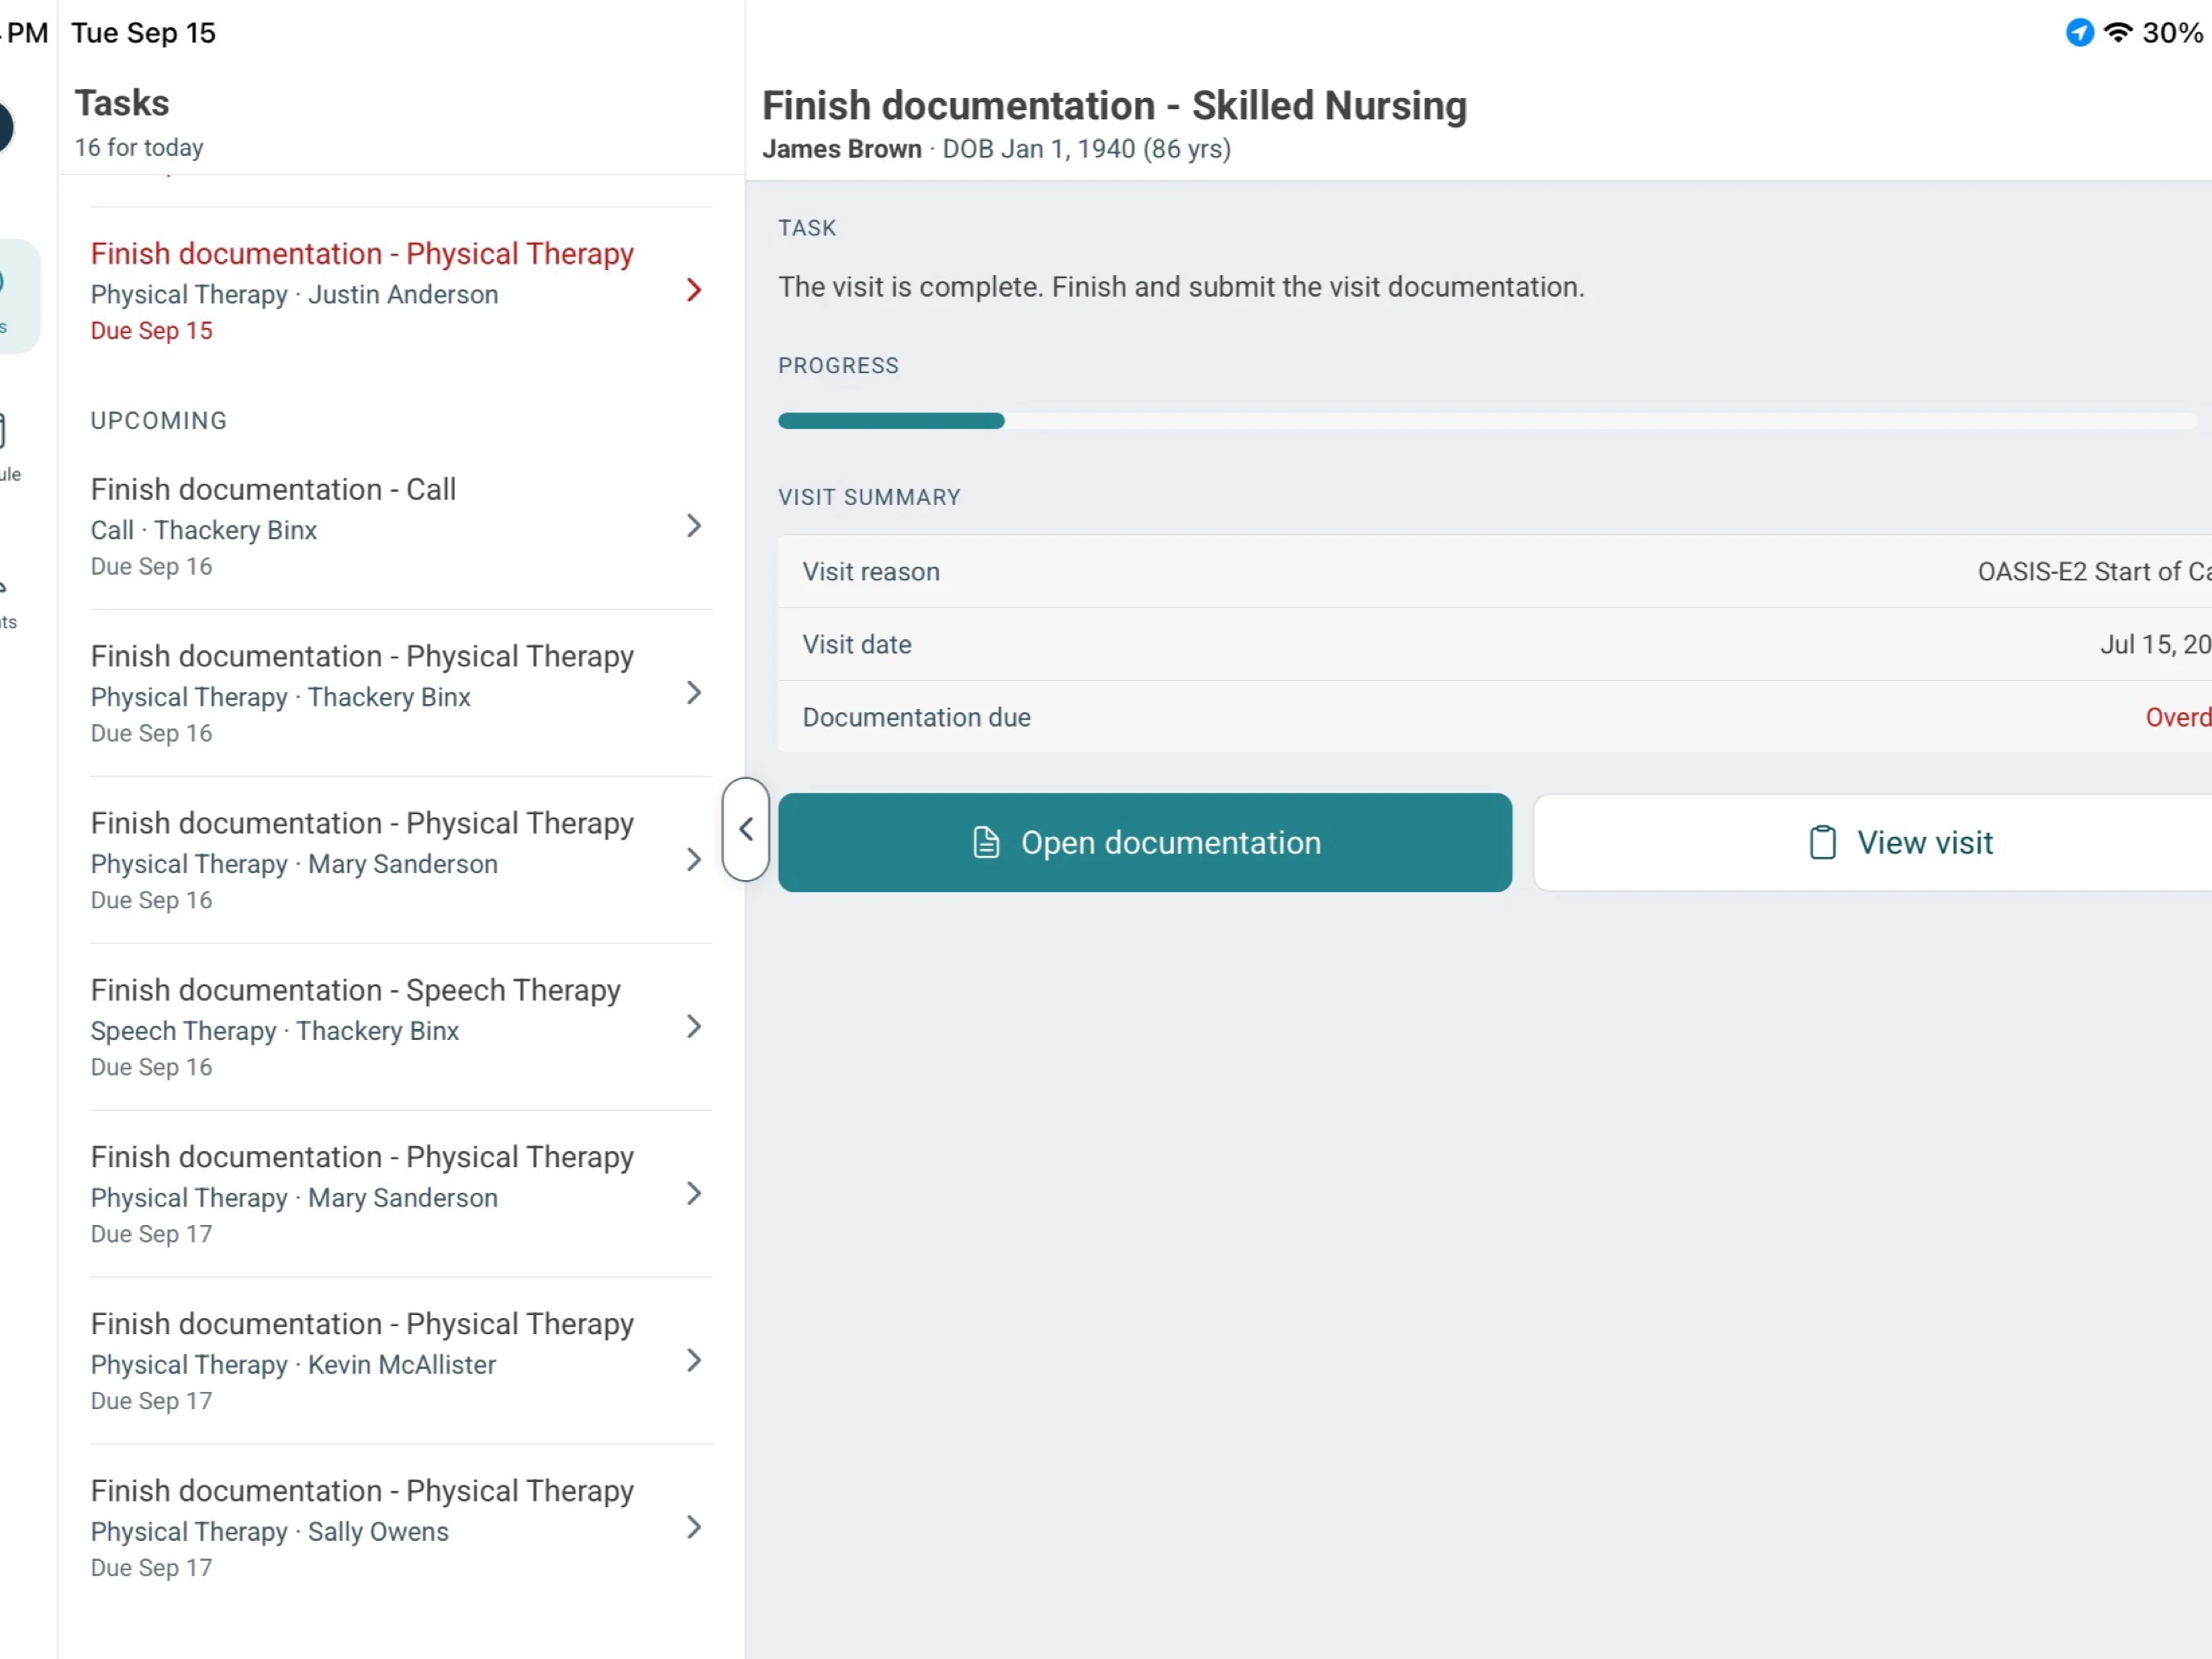Select Mary Sanderson task due Sep 16
The height and width of the screenshot is (1659, 2212).
(x=400, y=860)
